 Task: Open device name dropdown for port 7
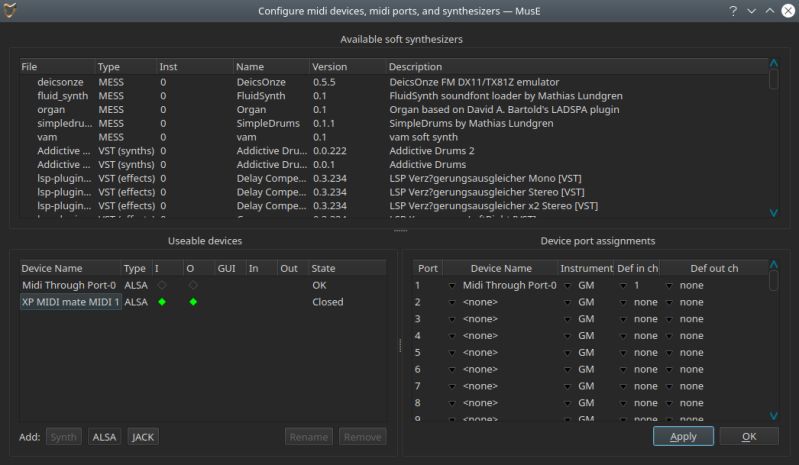coord(452,387)
